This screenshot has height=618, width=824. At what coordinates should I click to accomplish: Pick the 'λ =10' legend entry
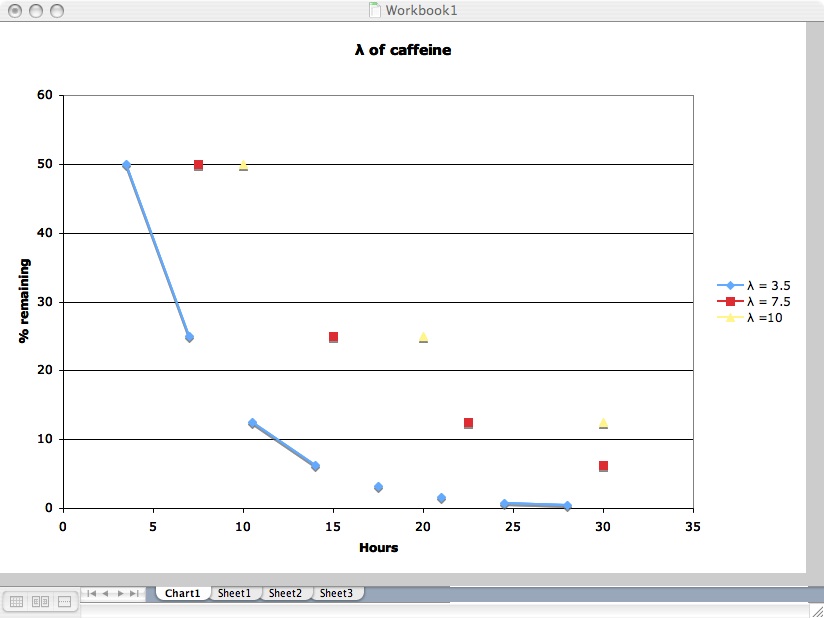coord(765,317)
